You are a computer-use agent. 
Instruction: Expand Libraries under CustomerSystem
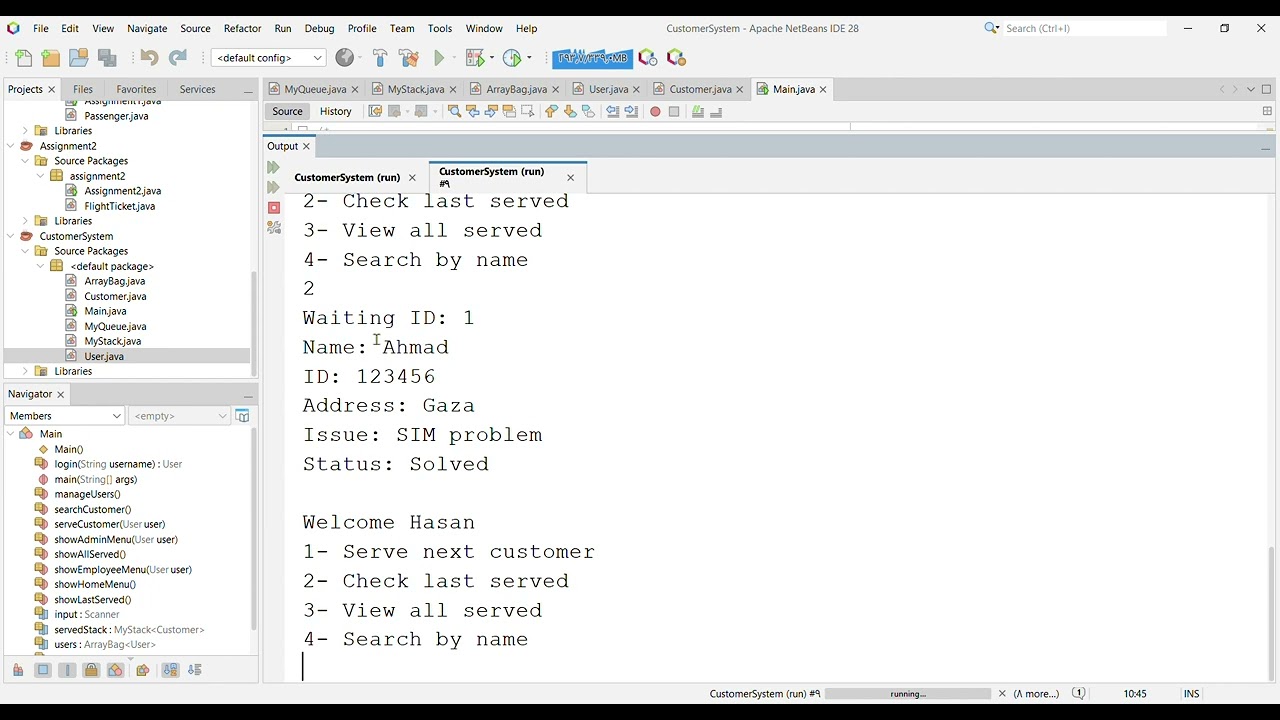click(x=26, y=371)
